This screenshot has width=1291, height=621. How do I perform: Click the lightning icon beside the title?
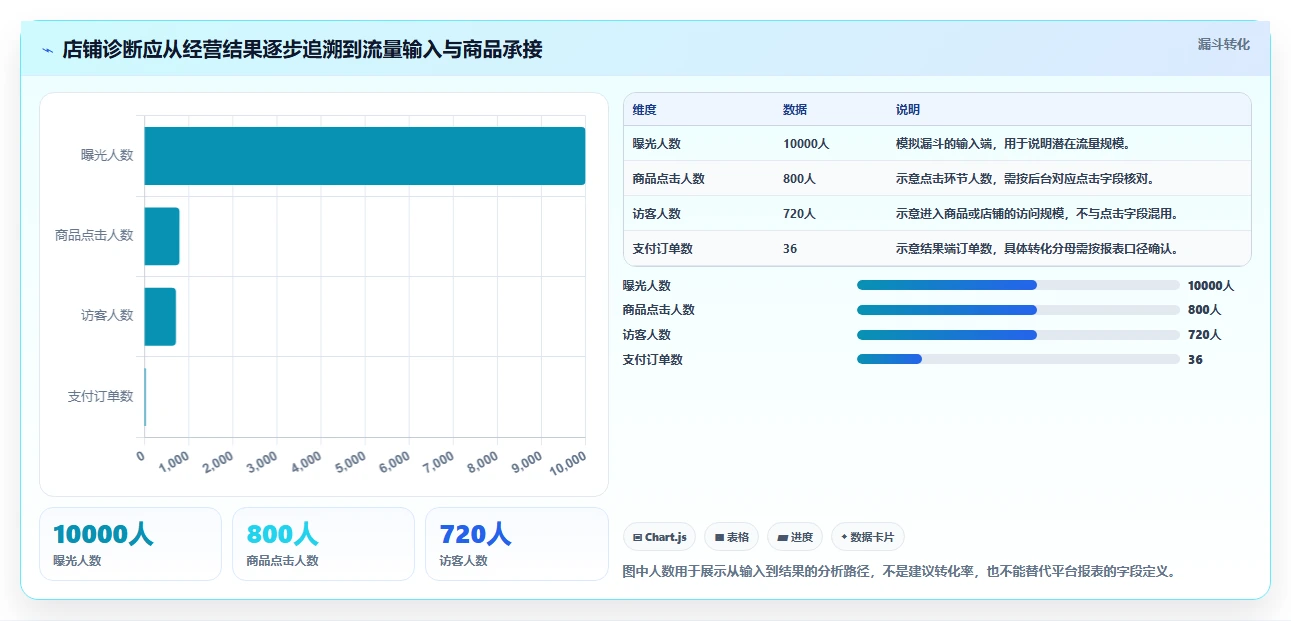click(x=48, y=49)
